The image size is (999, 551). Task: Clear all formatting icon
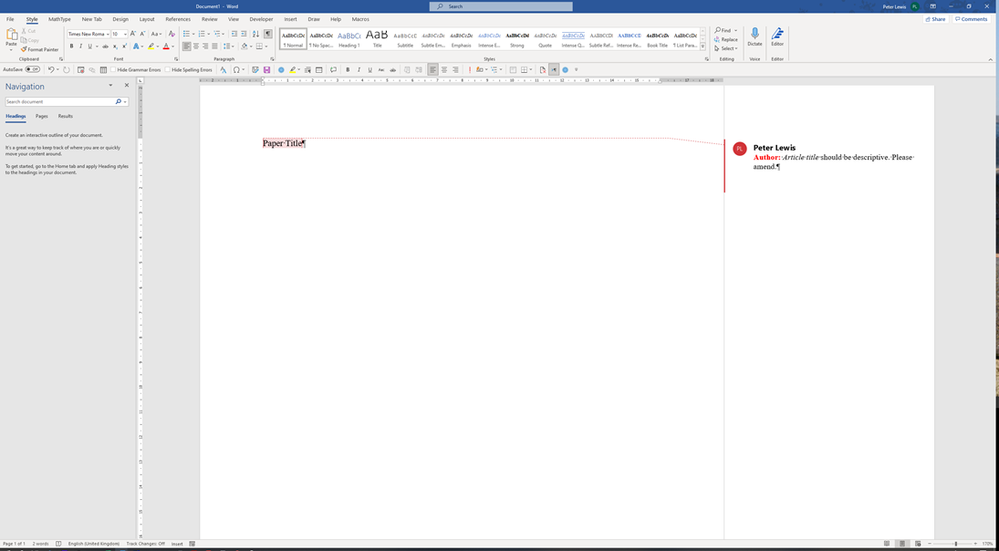click(171, 34)
